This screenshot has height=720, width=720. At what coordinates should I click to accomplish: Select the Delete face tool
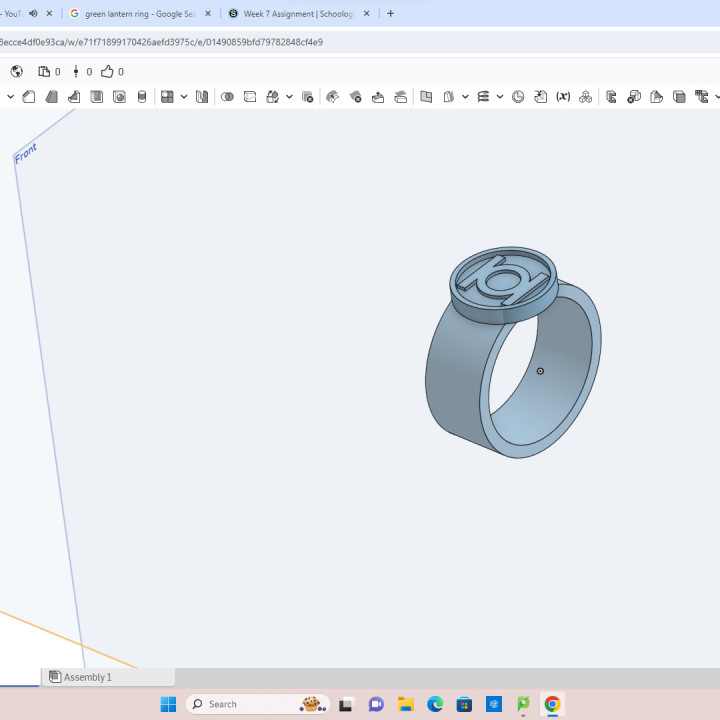(x=355, y=97)
